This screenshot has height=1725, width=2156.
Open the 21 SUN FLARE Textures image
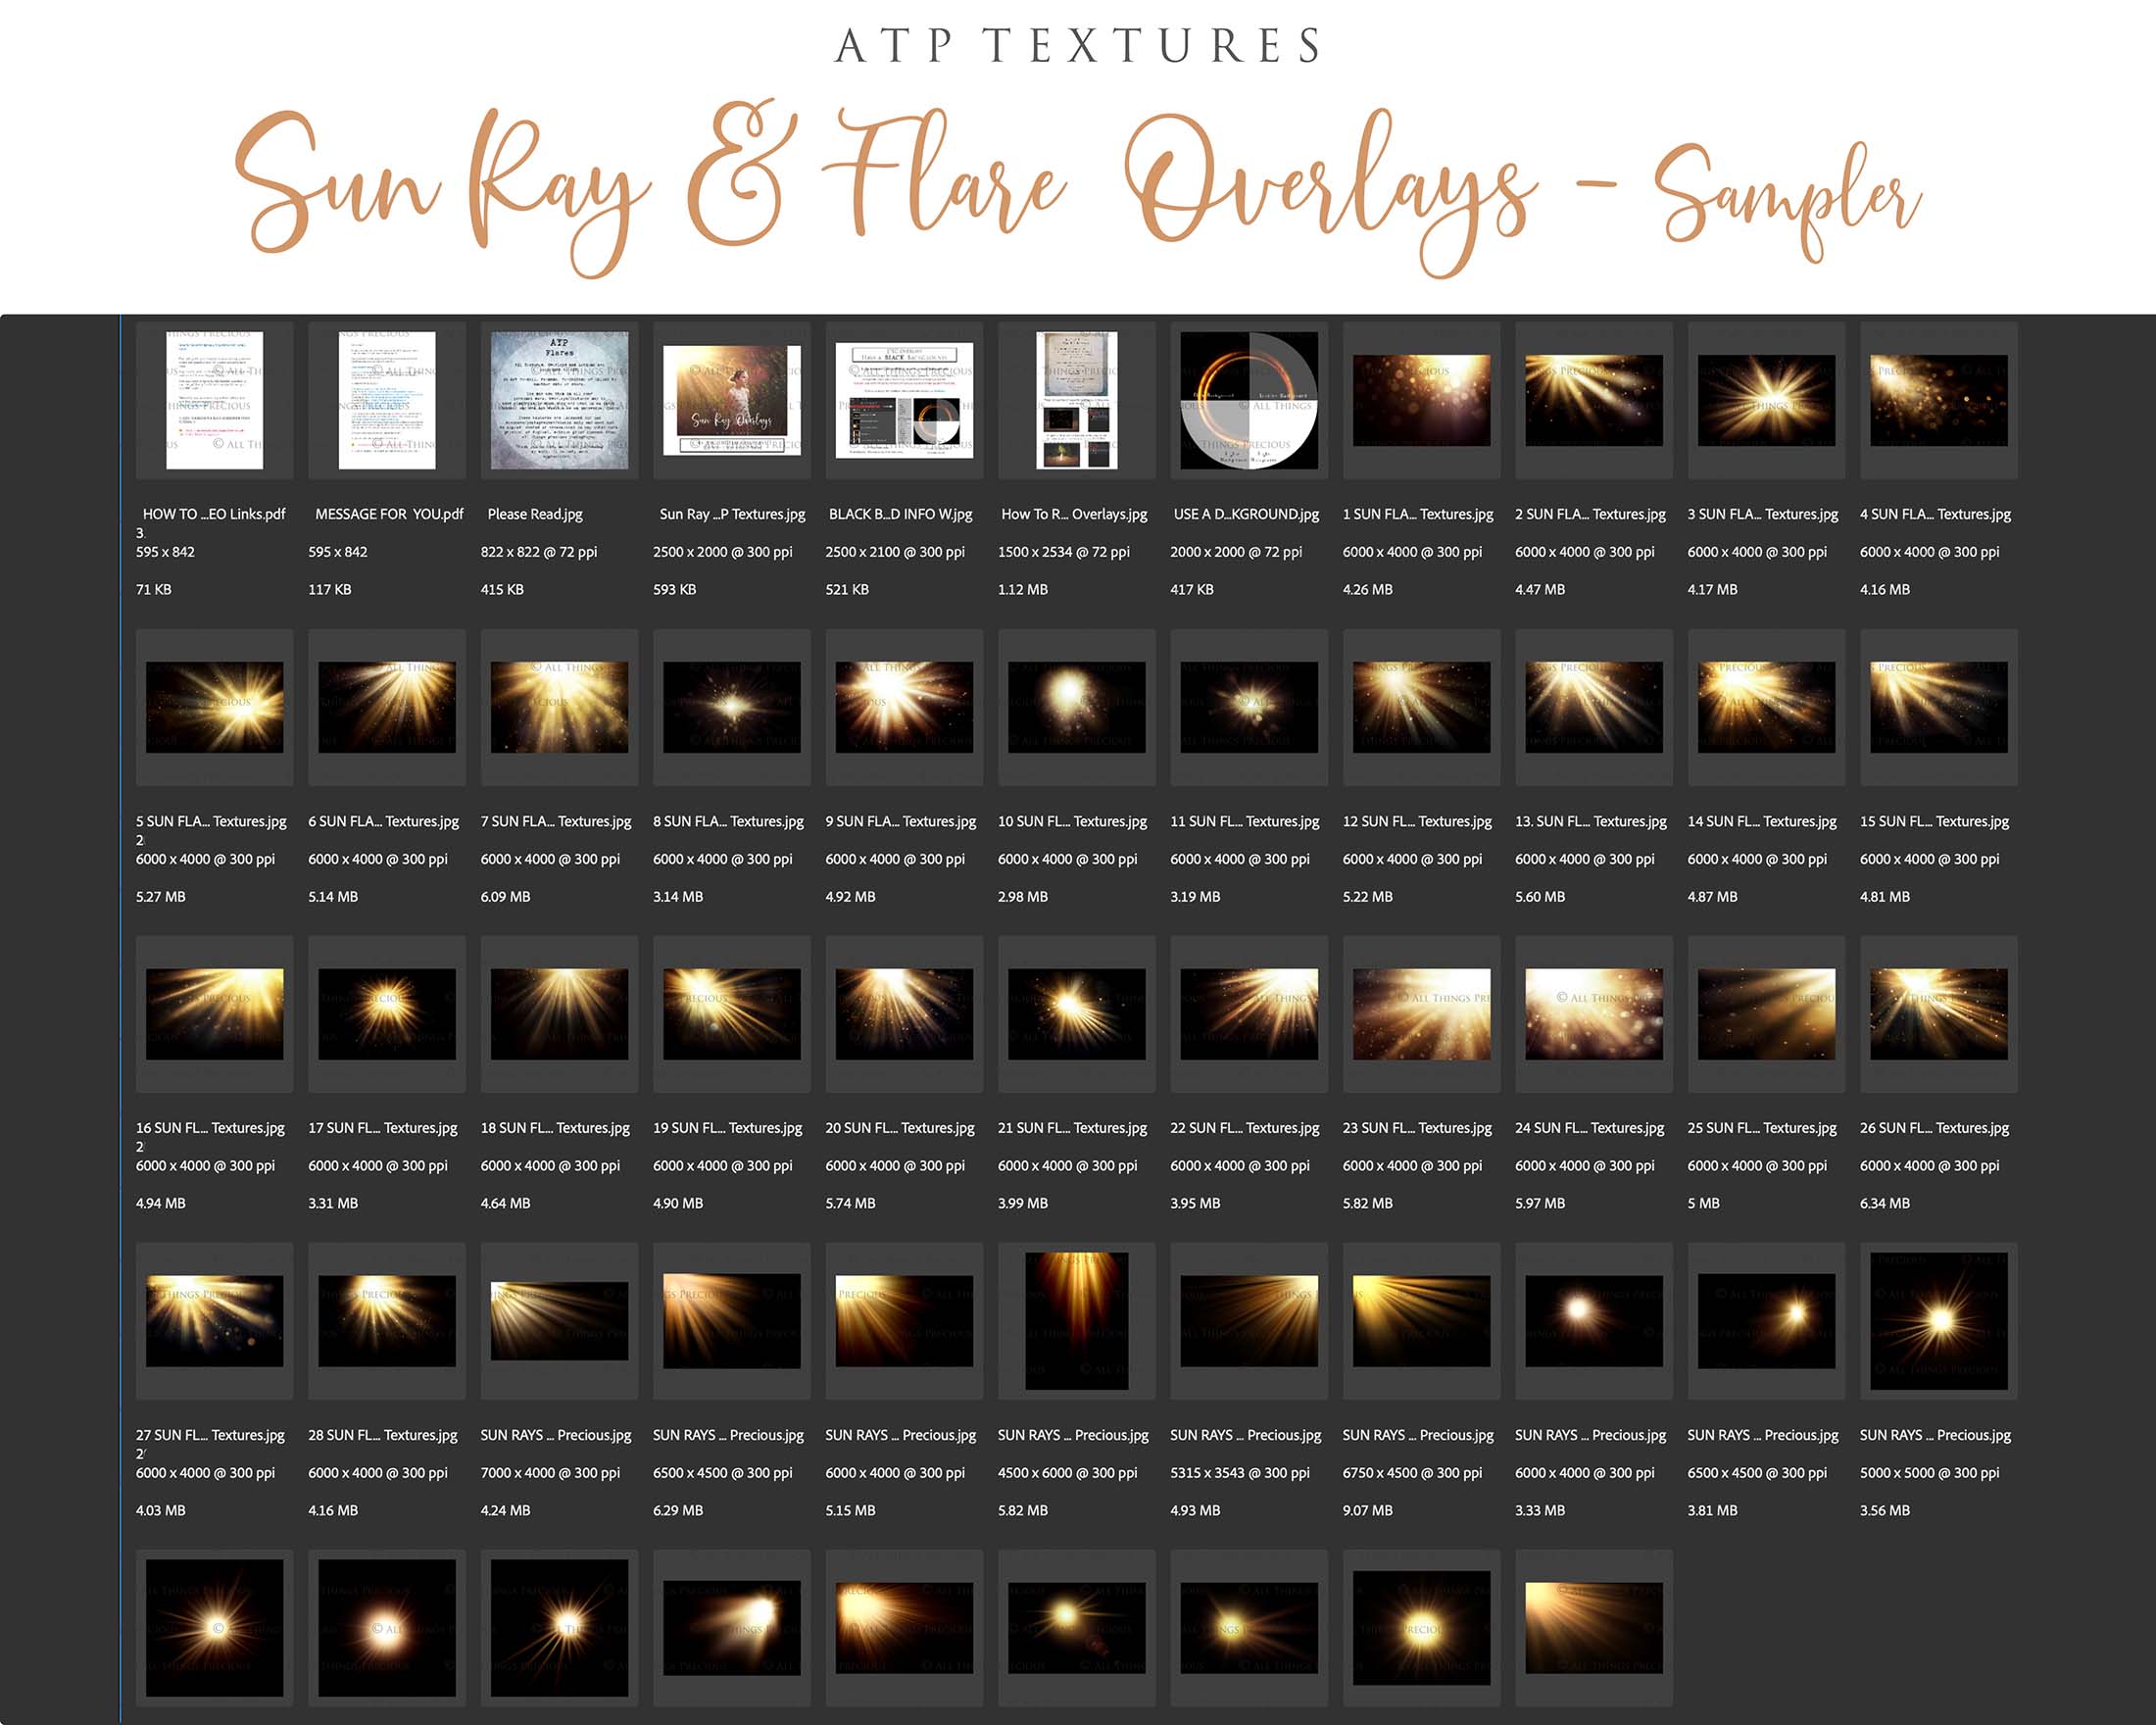[1076, 1014]
